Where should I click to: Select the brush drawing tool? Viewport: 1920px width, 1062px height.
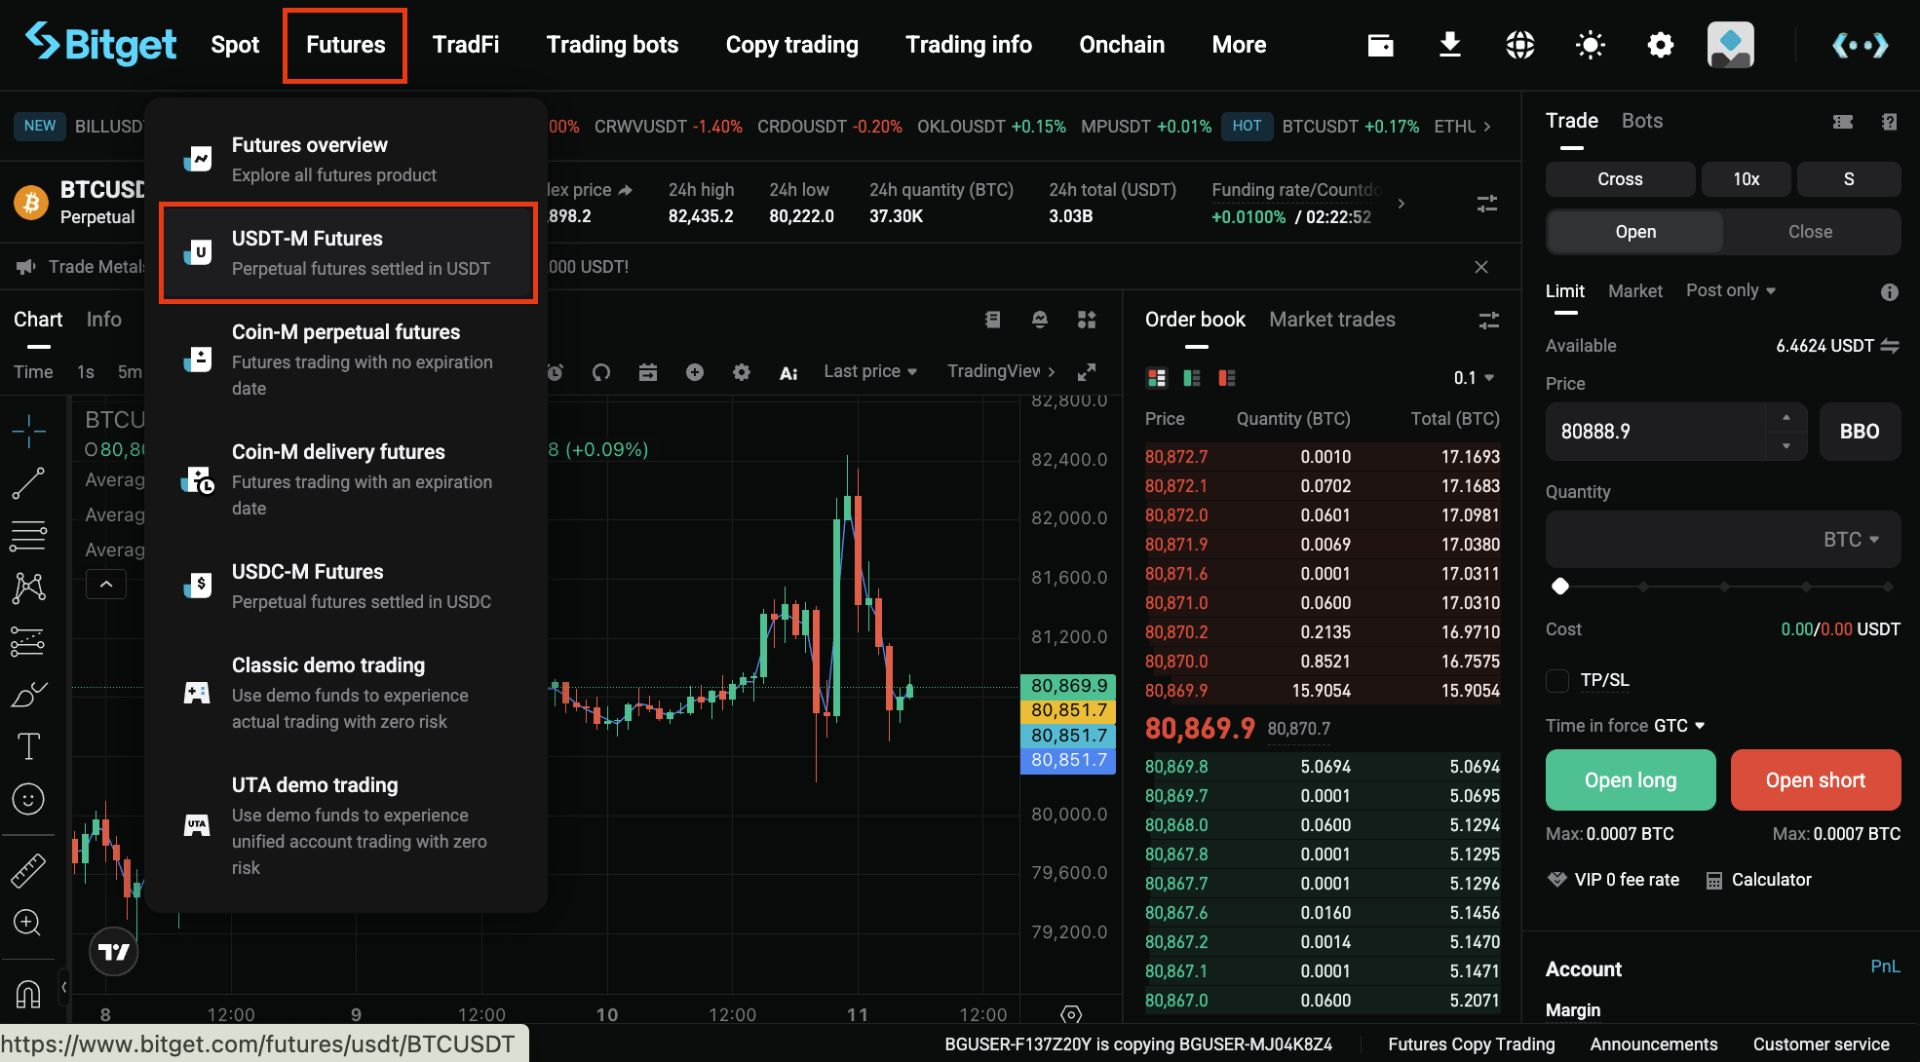[x=29, y=693]
